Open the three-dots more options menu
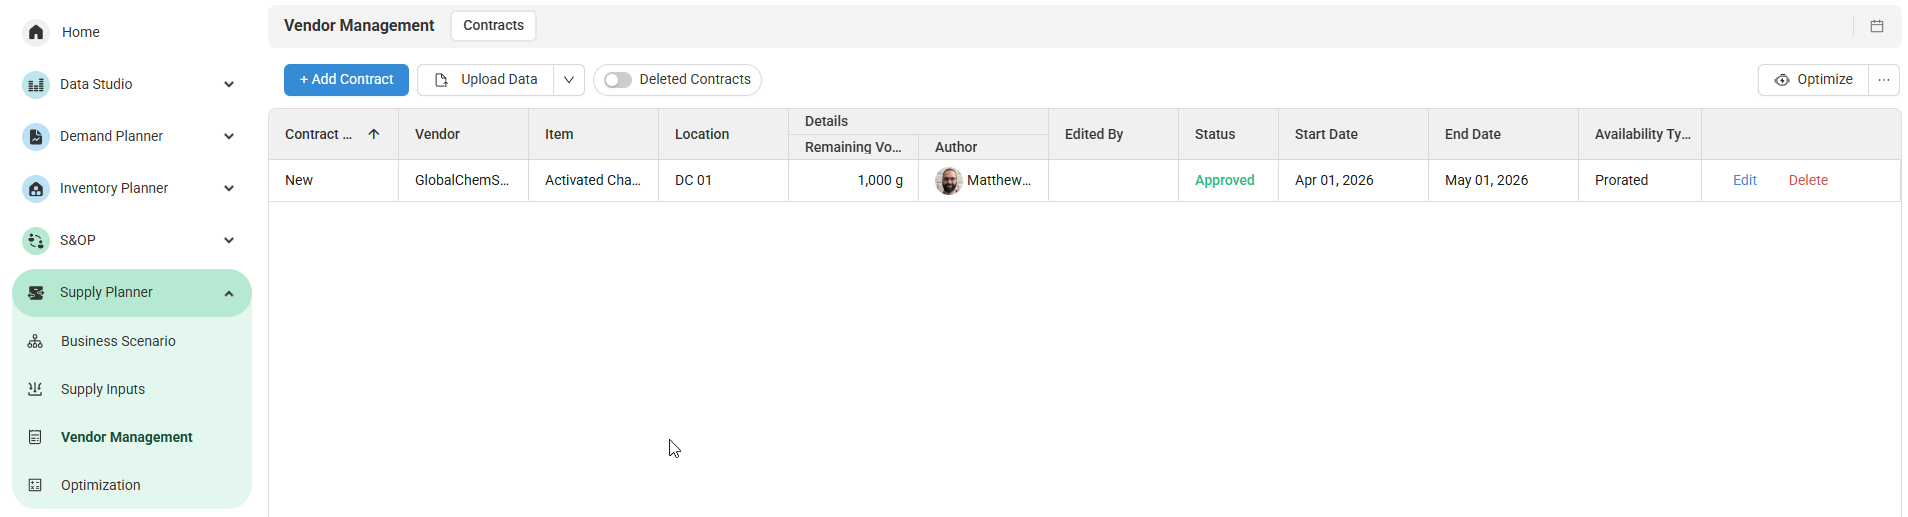The width and height of the screenshot is (1908, 517). click(1884, 80)
